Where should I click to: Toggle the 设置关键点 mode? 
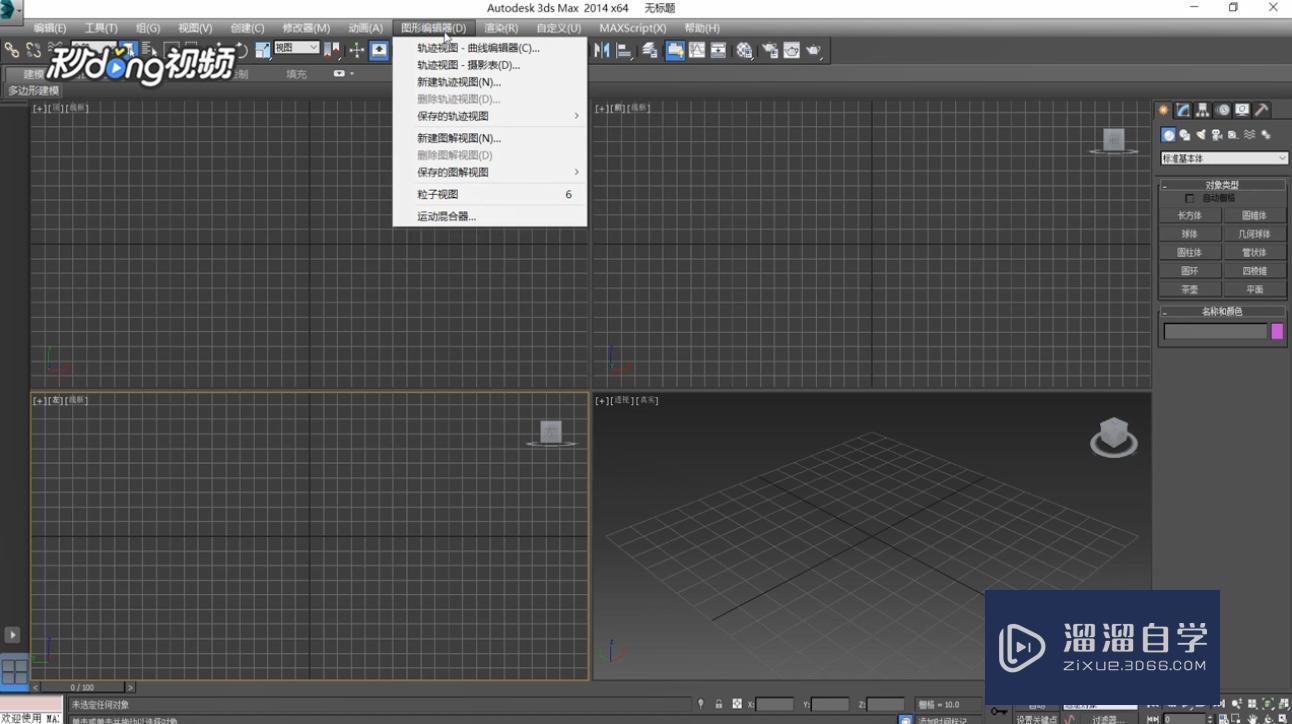pyautogui.click(x=1038, y=718)
